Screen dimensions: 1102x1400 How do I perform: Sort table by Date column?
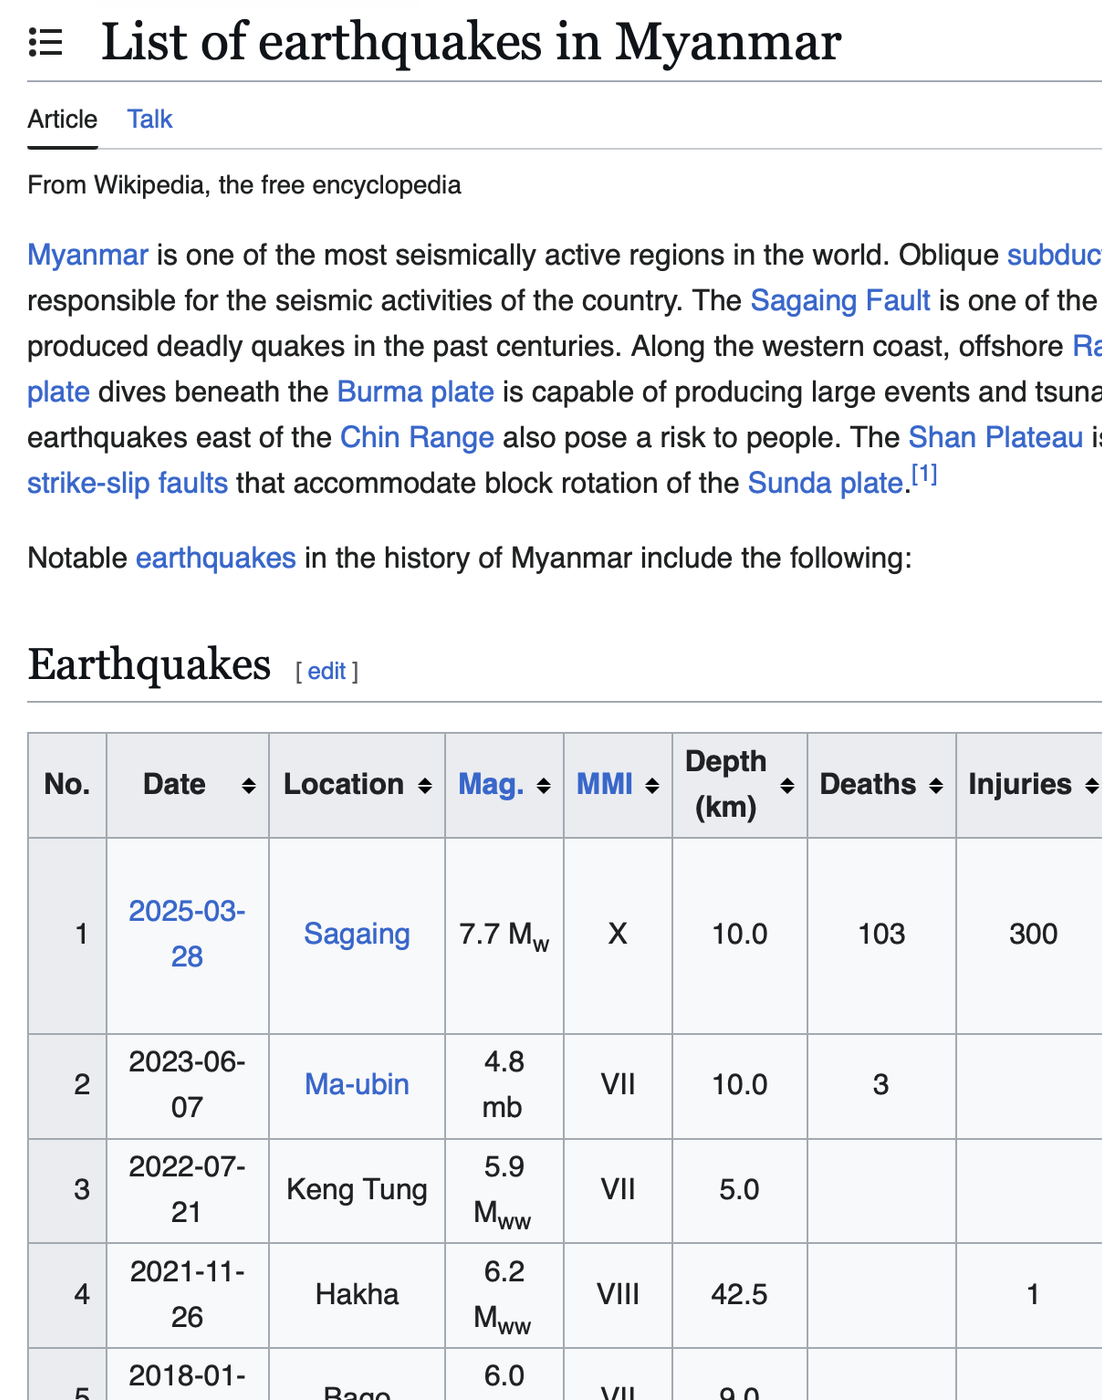(x=248, y=786)
